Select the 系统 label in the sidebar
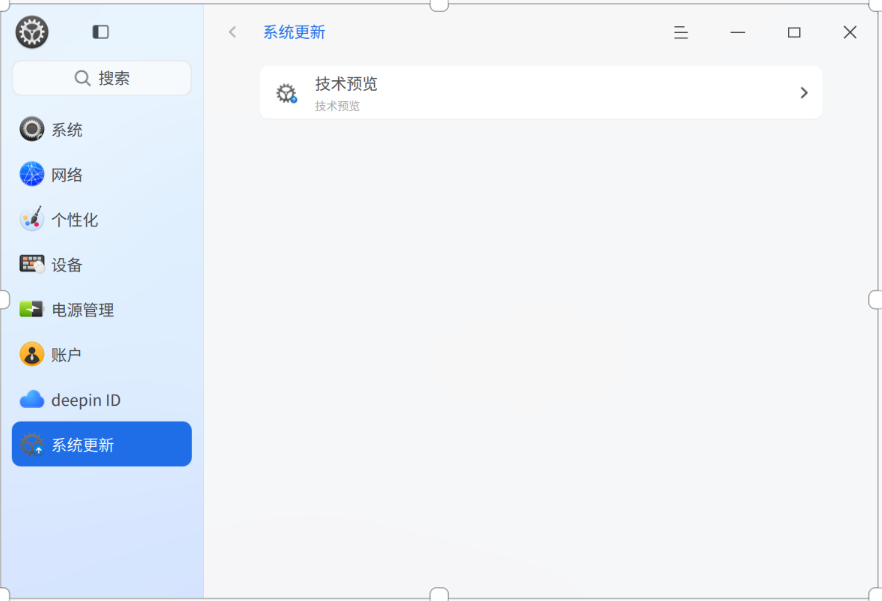Screen dimensions: 882x601 (67, 130)
